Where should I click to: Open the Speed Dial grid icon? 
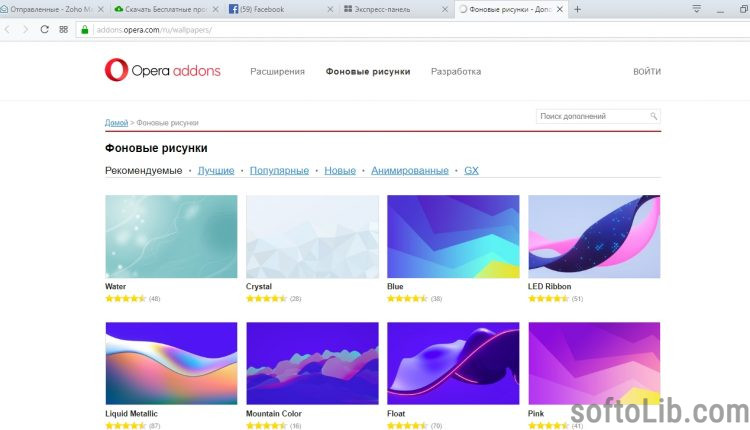coord(64,29)
